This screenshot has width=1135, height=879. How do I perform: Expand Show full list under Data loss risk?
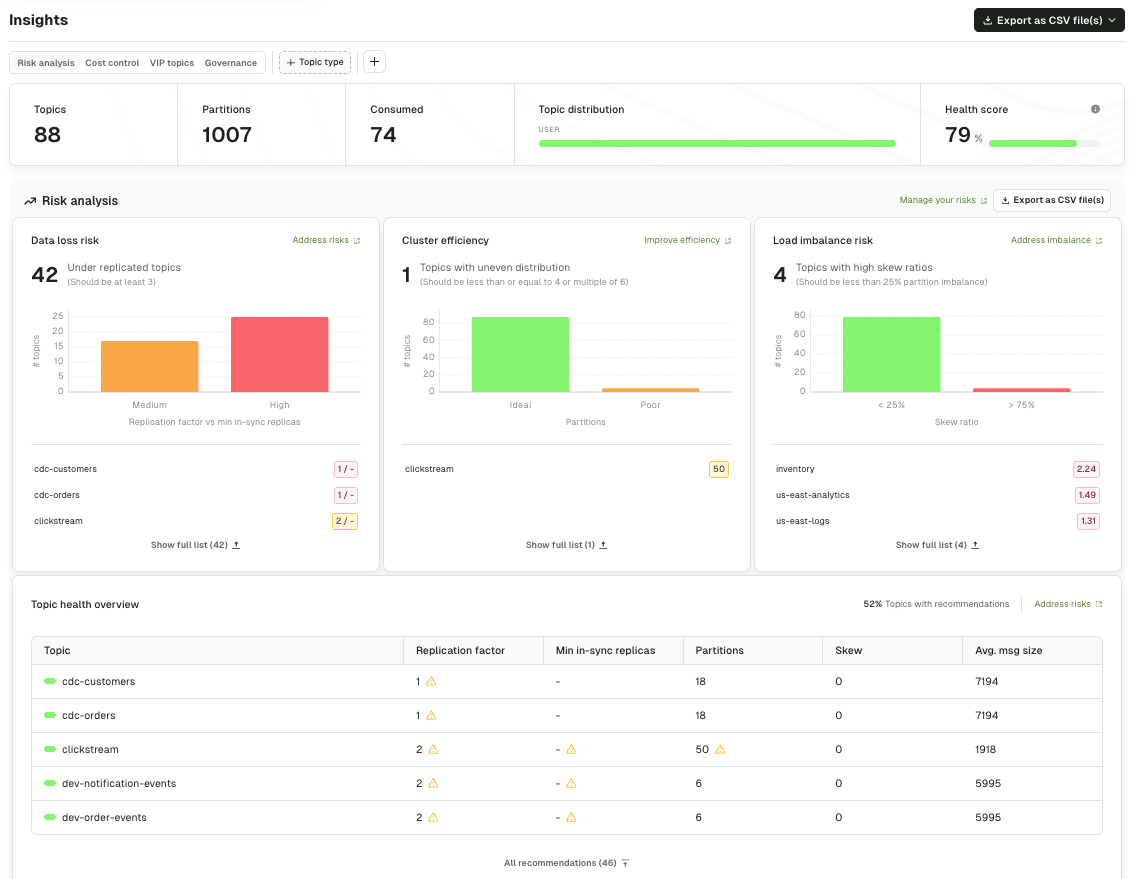click(x=195, y=545)
